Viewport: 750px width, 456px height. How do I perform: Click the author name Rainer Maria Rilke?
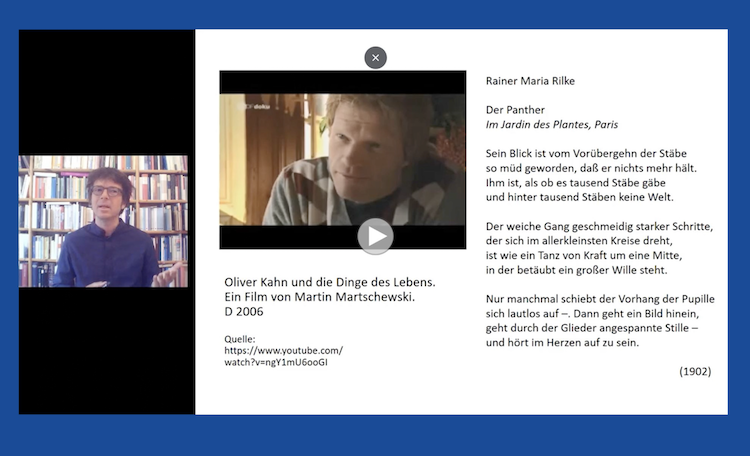tap(530, 81)
